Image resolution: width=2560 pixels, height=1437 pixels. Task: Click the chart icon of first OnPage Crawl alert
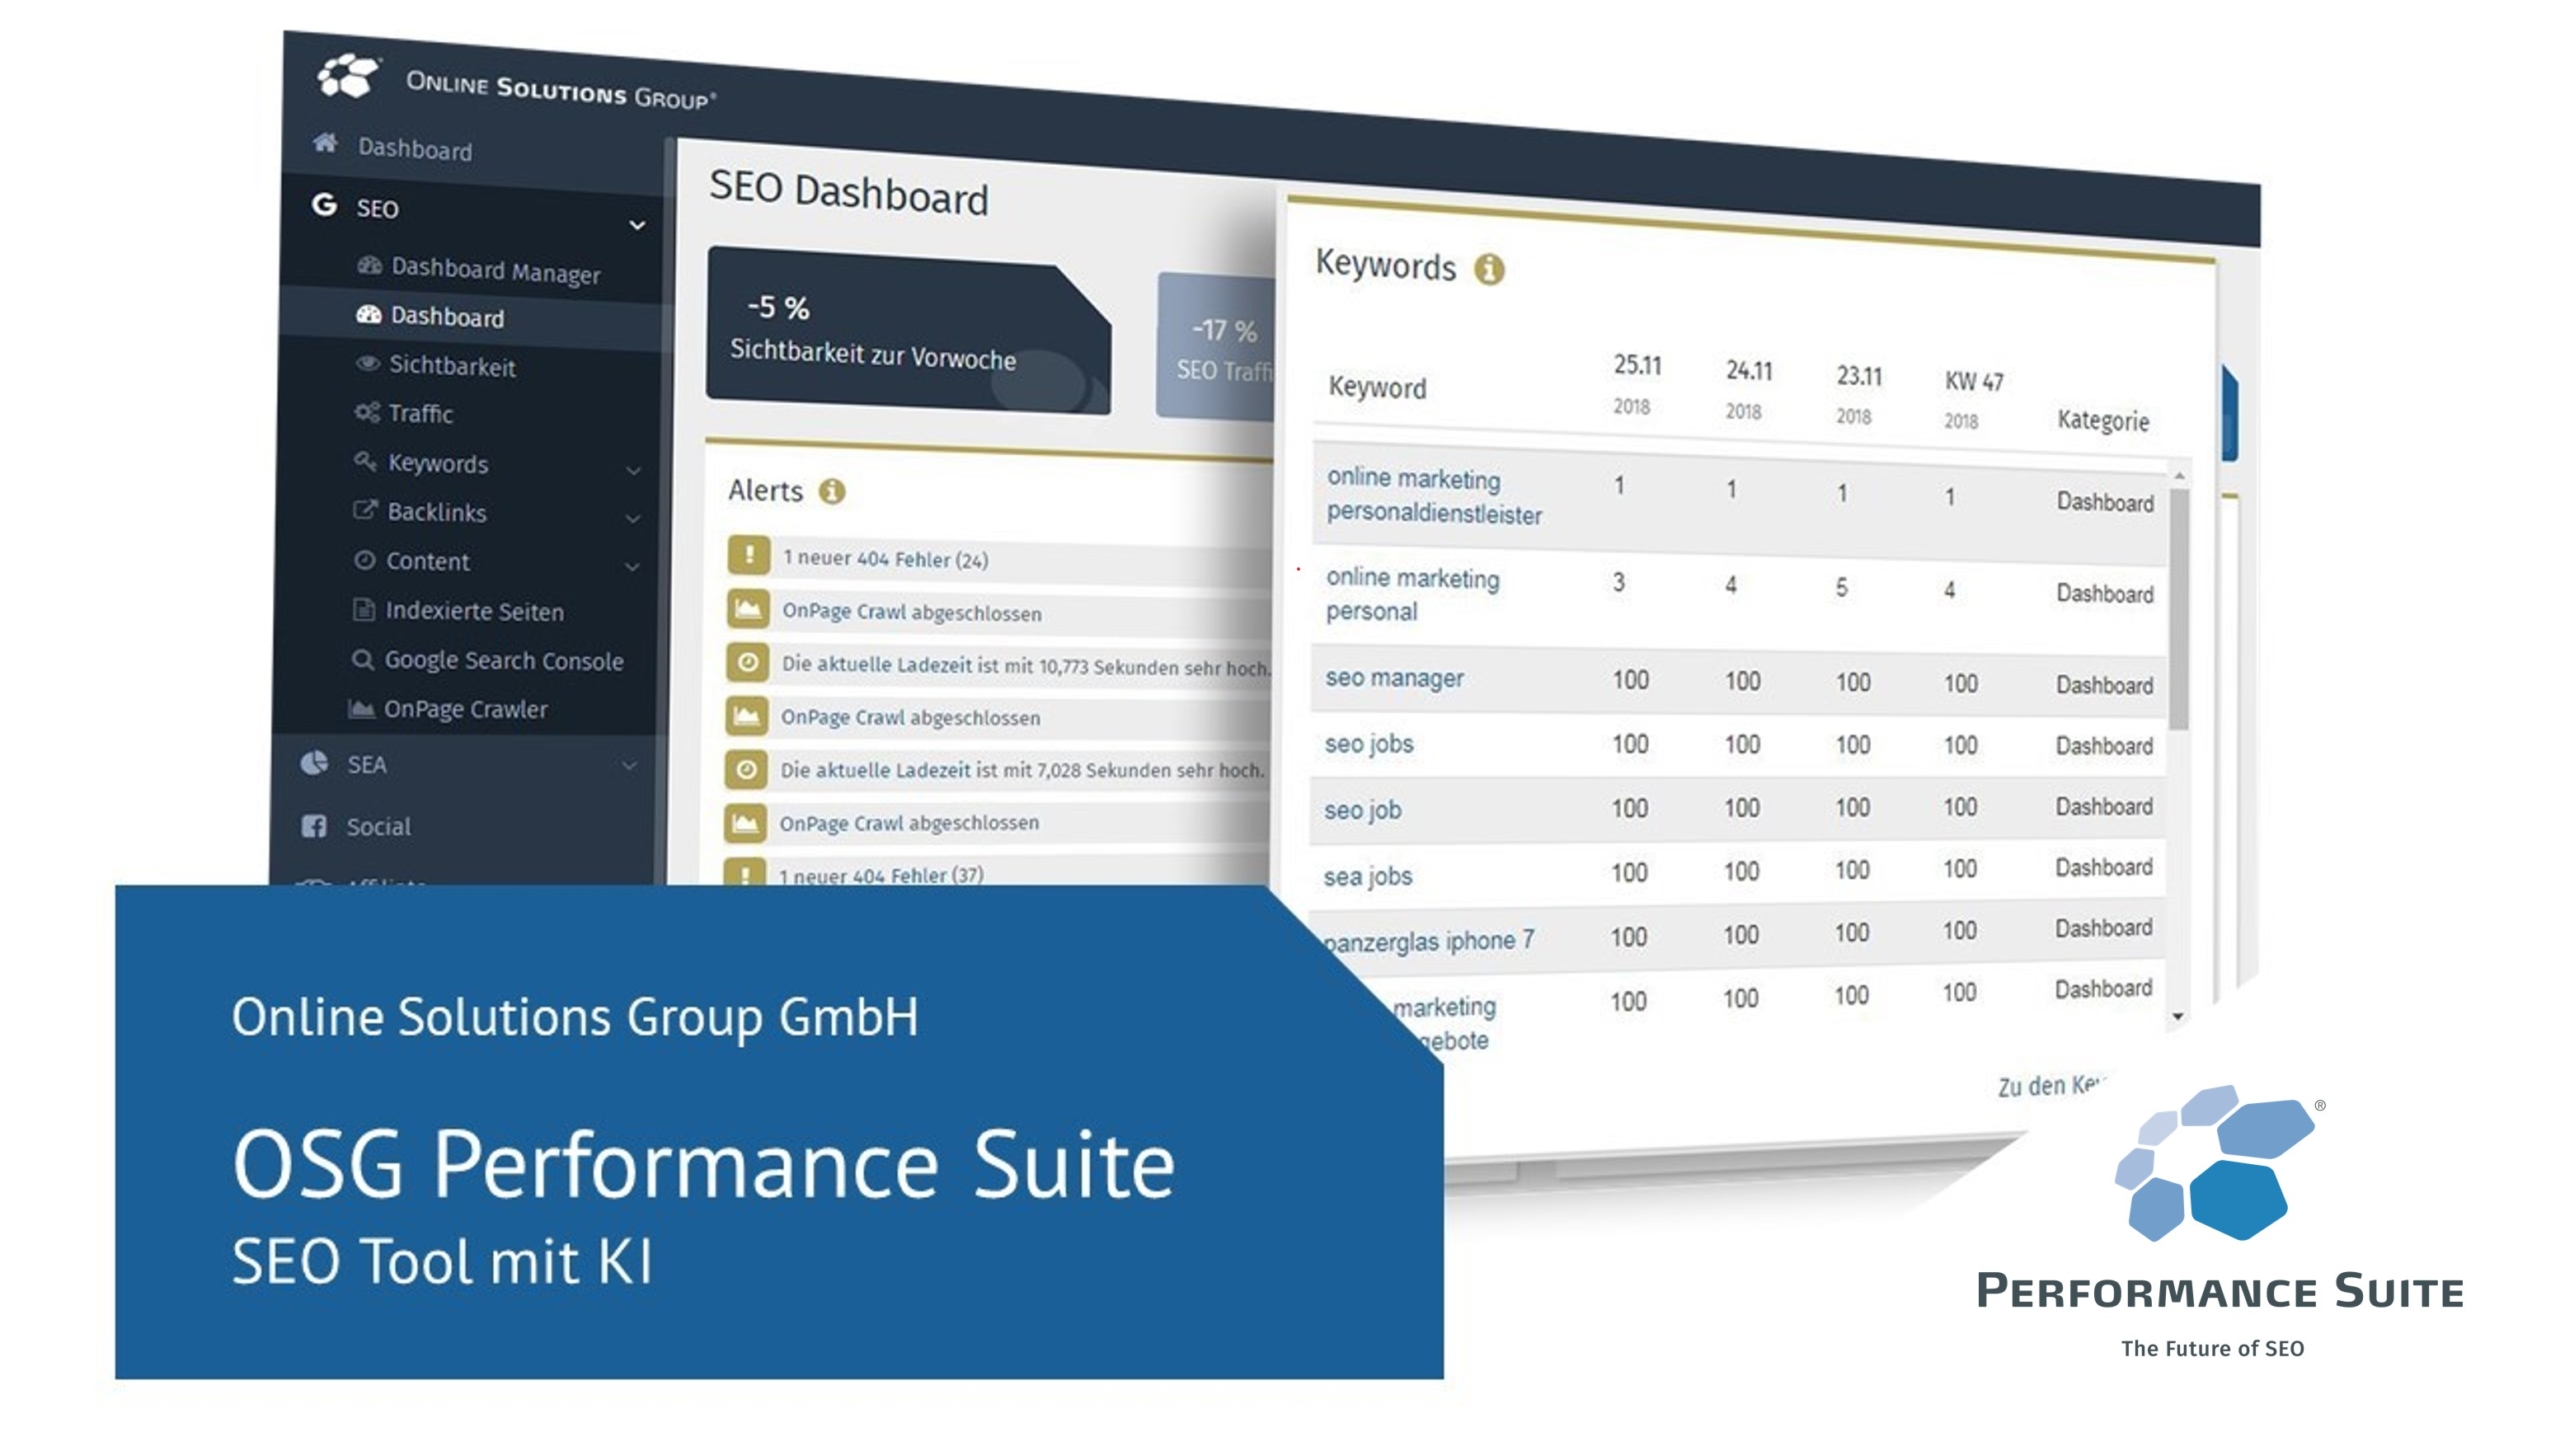pyautogui.click(x=748, y=608)
